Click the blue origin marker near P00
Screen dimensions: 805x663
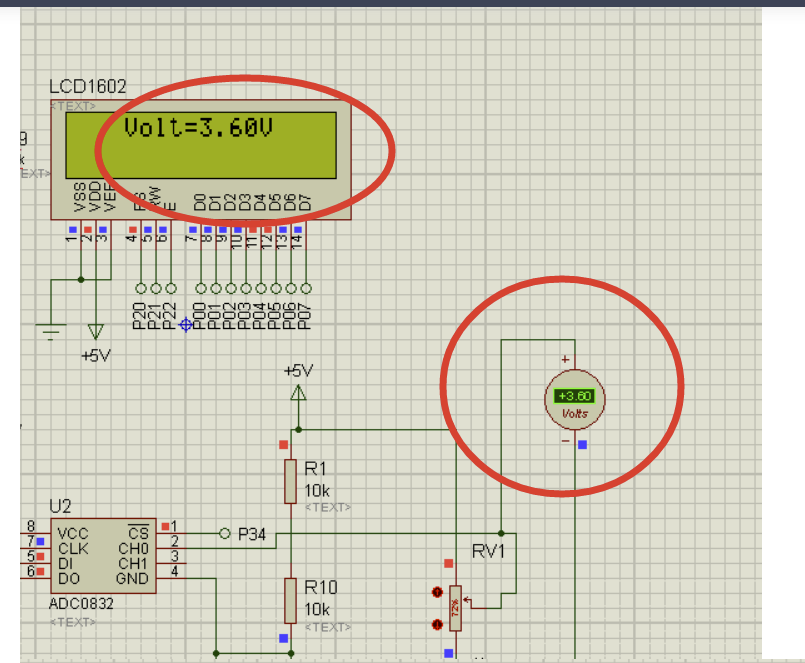click(186, 325)
